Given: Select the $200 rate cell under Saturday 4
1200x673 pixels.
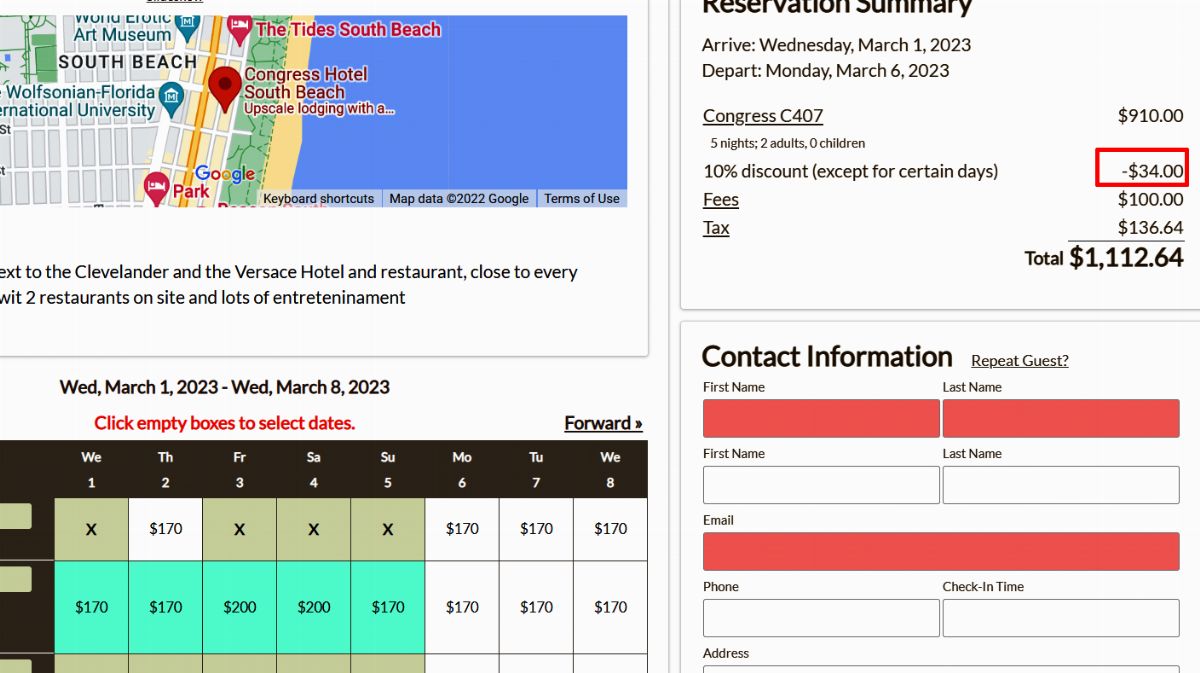Looking at the screenshot, I should (314, 607).
